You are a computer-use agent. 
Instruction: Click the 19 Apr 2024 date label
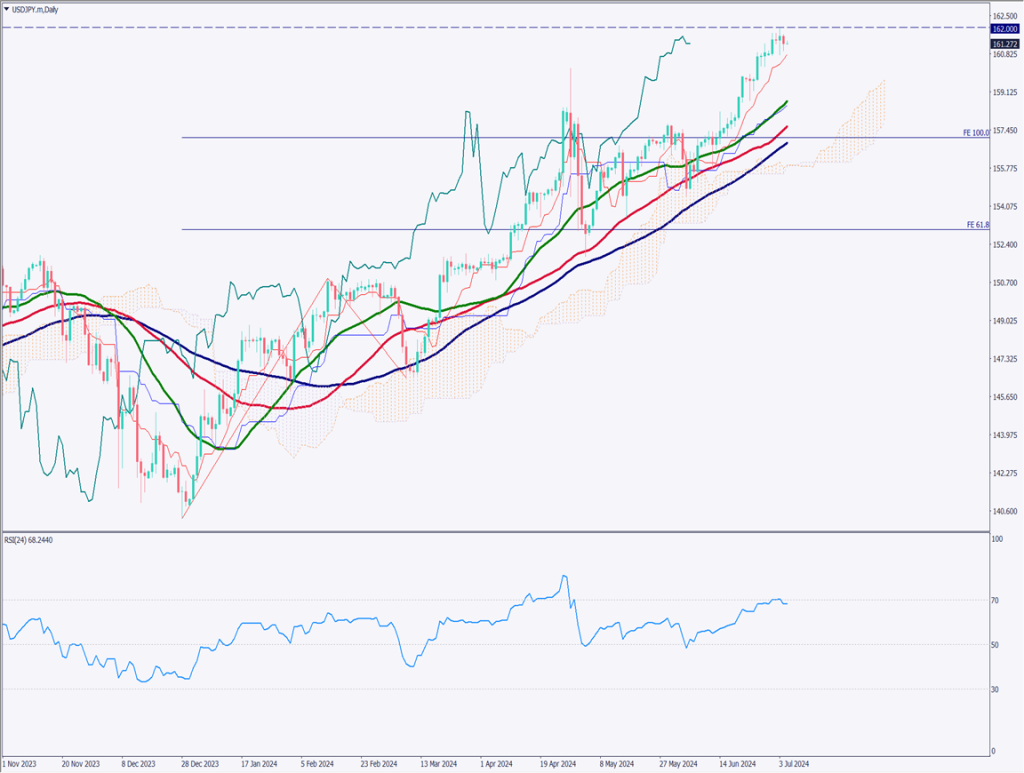558,762
